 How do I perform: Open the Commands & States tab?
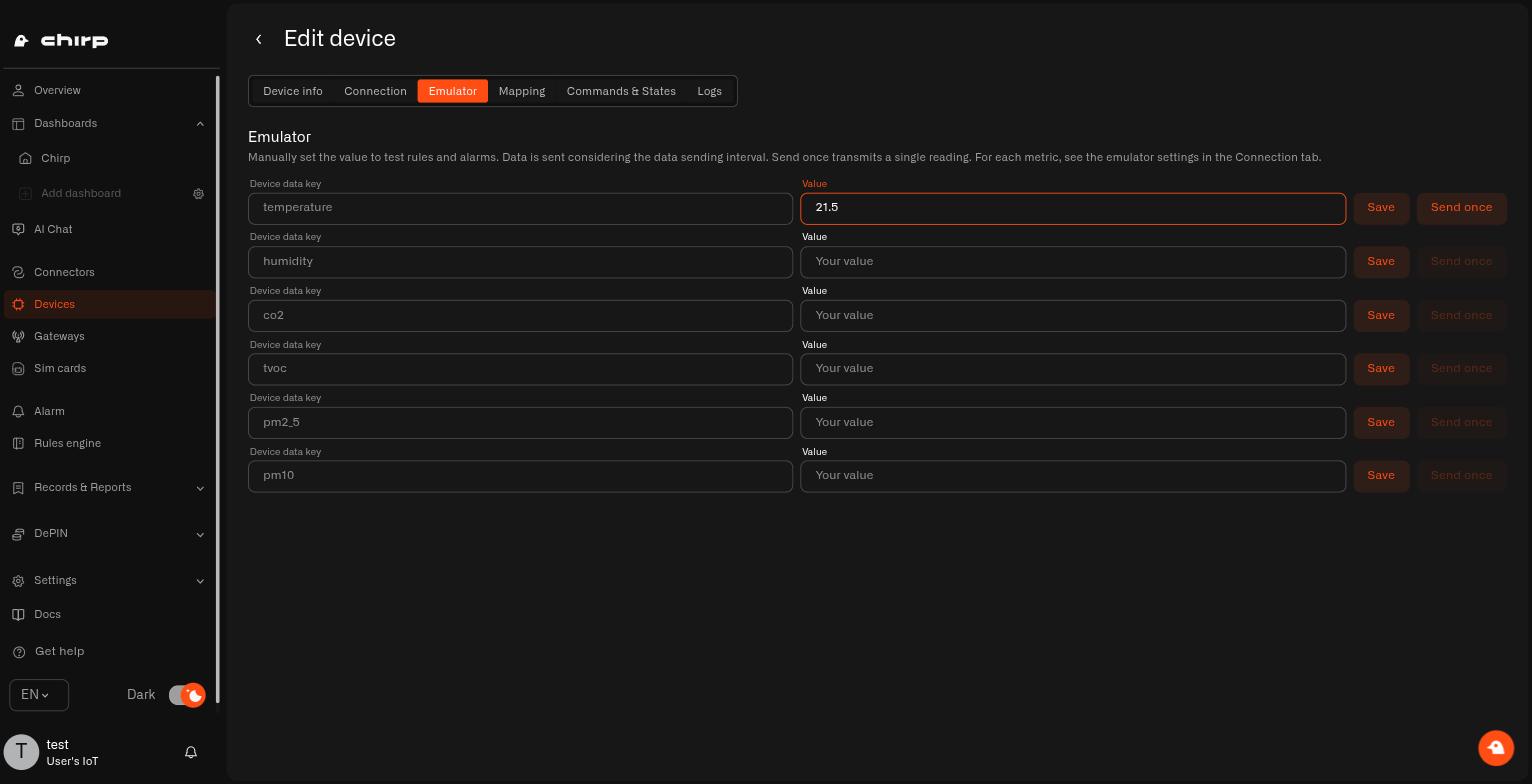621,91
